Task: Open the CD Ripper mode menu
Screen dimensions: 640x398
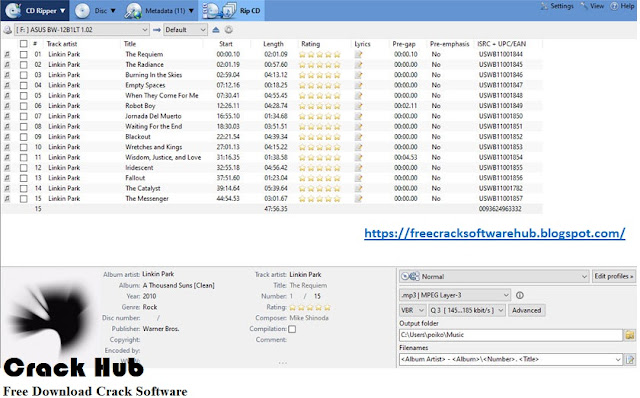Action: pos(35,11)
